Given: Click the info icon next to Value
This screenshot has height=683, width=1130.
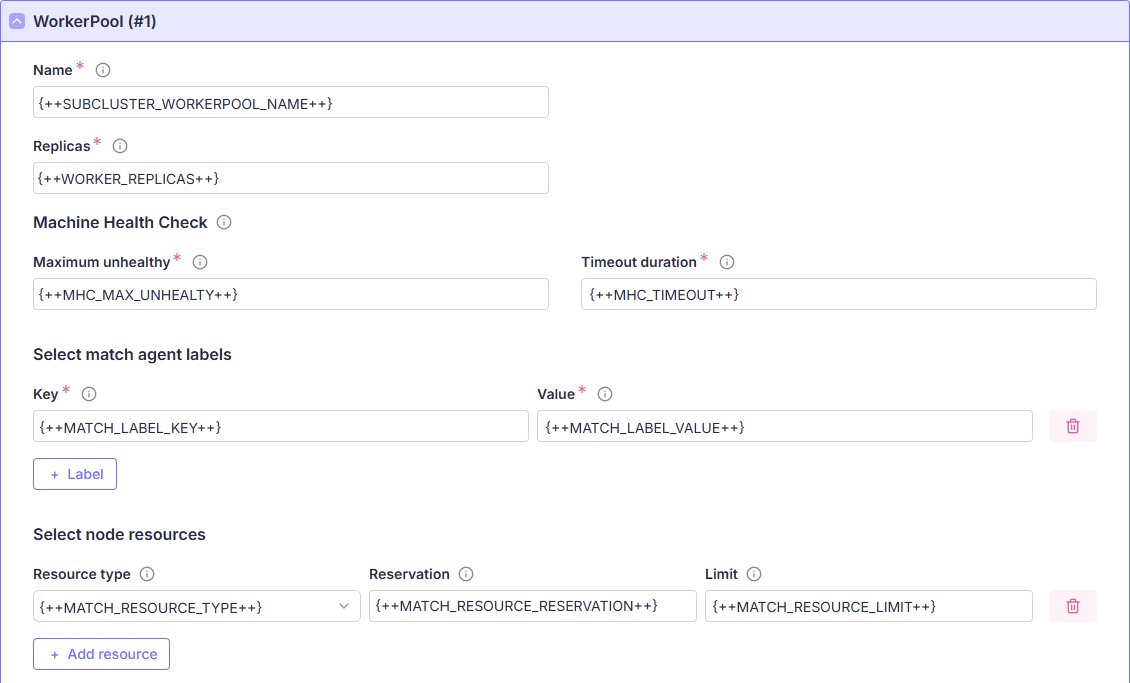Looking at the screenshot, I should (x=605, y=394).
